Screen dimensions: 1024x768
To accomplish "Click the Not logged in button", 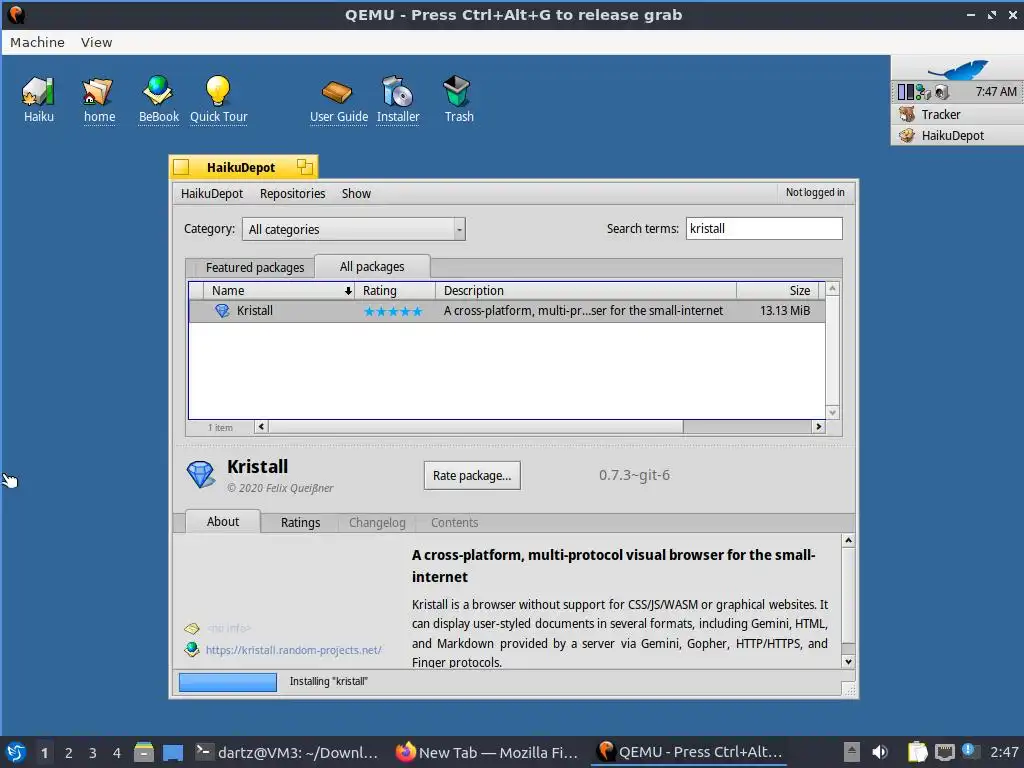I will 814,193.
